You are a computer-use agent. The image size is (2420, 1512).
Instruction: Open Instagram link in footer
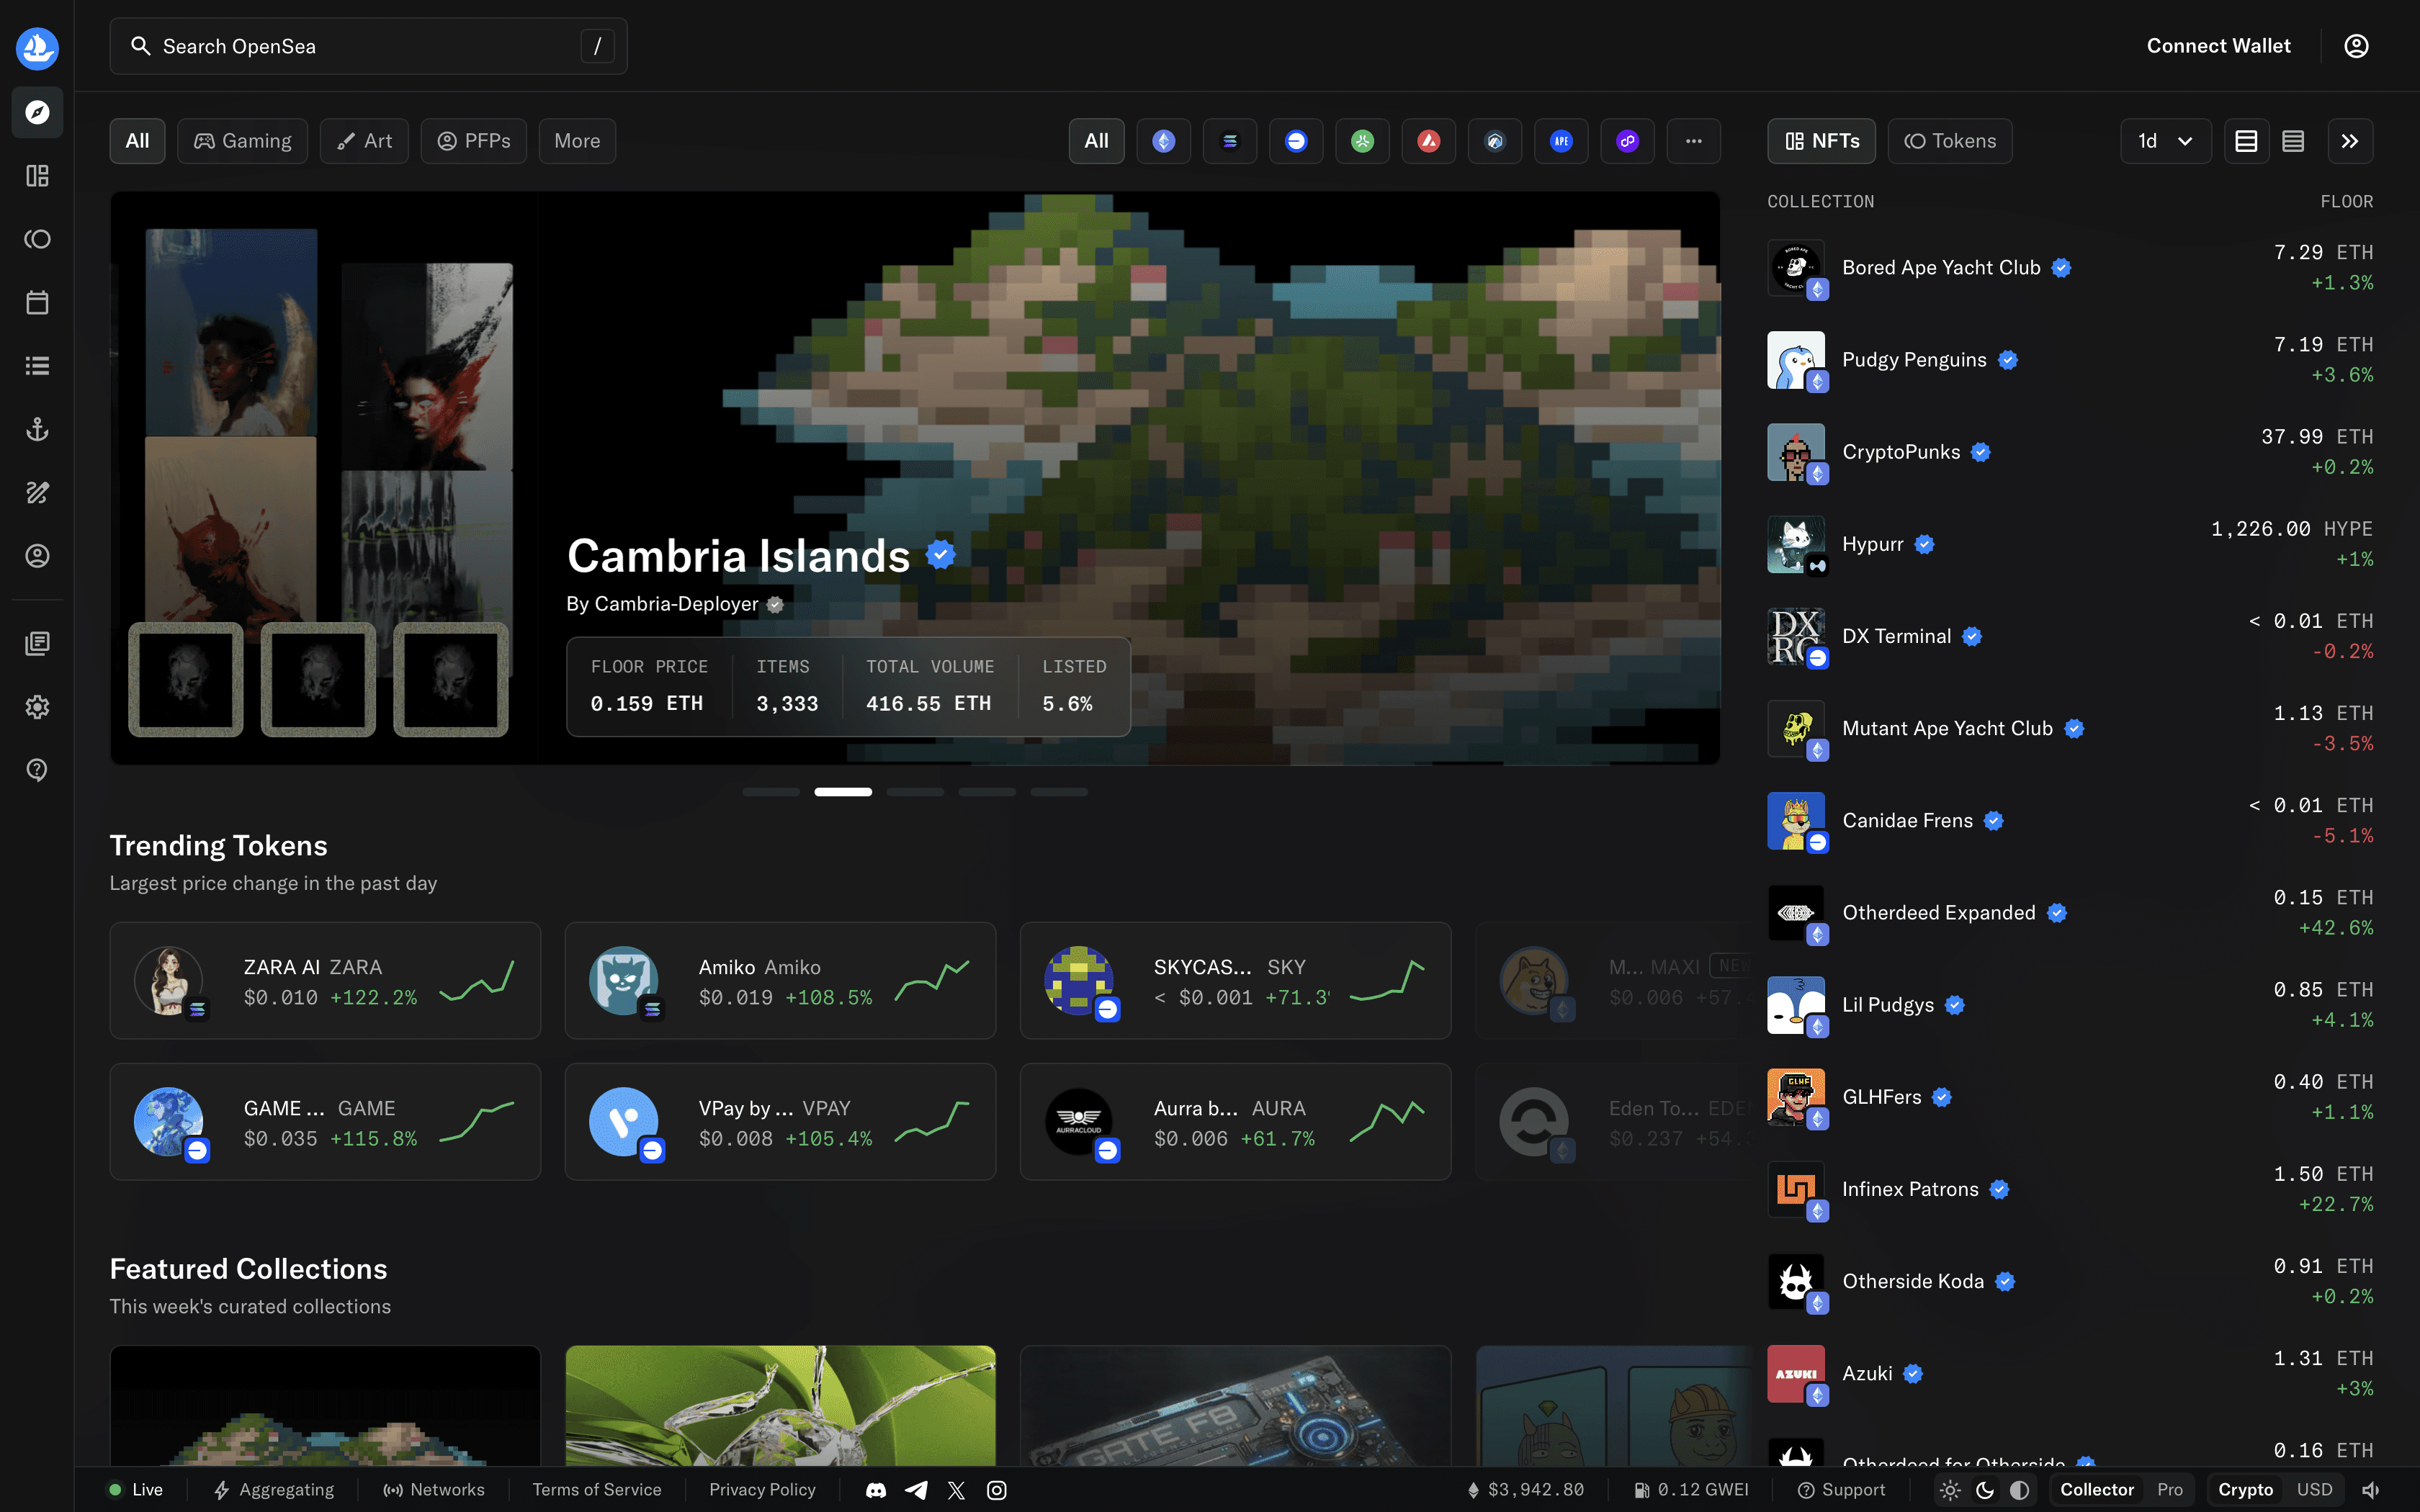coord(997,1490)
